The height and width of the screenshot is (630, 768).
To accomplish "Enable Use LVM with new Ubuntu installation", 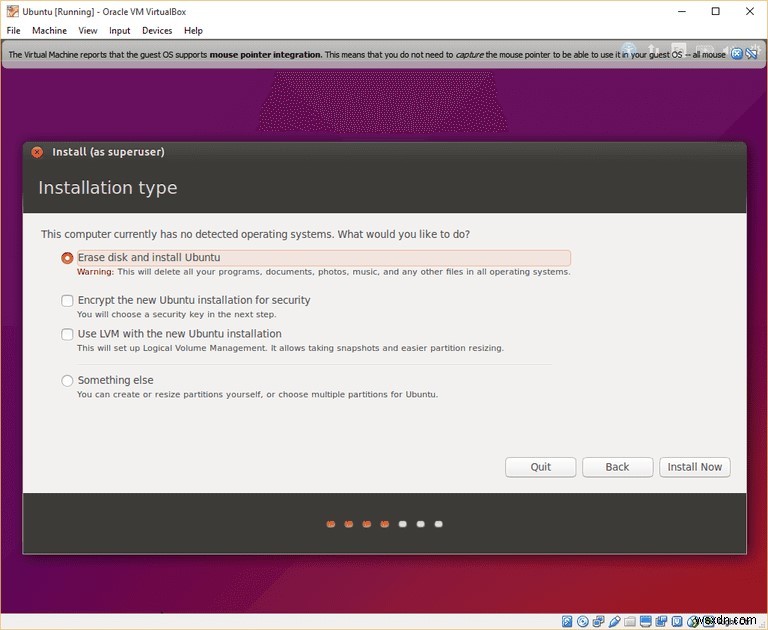I will [x=67, y=334].
